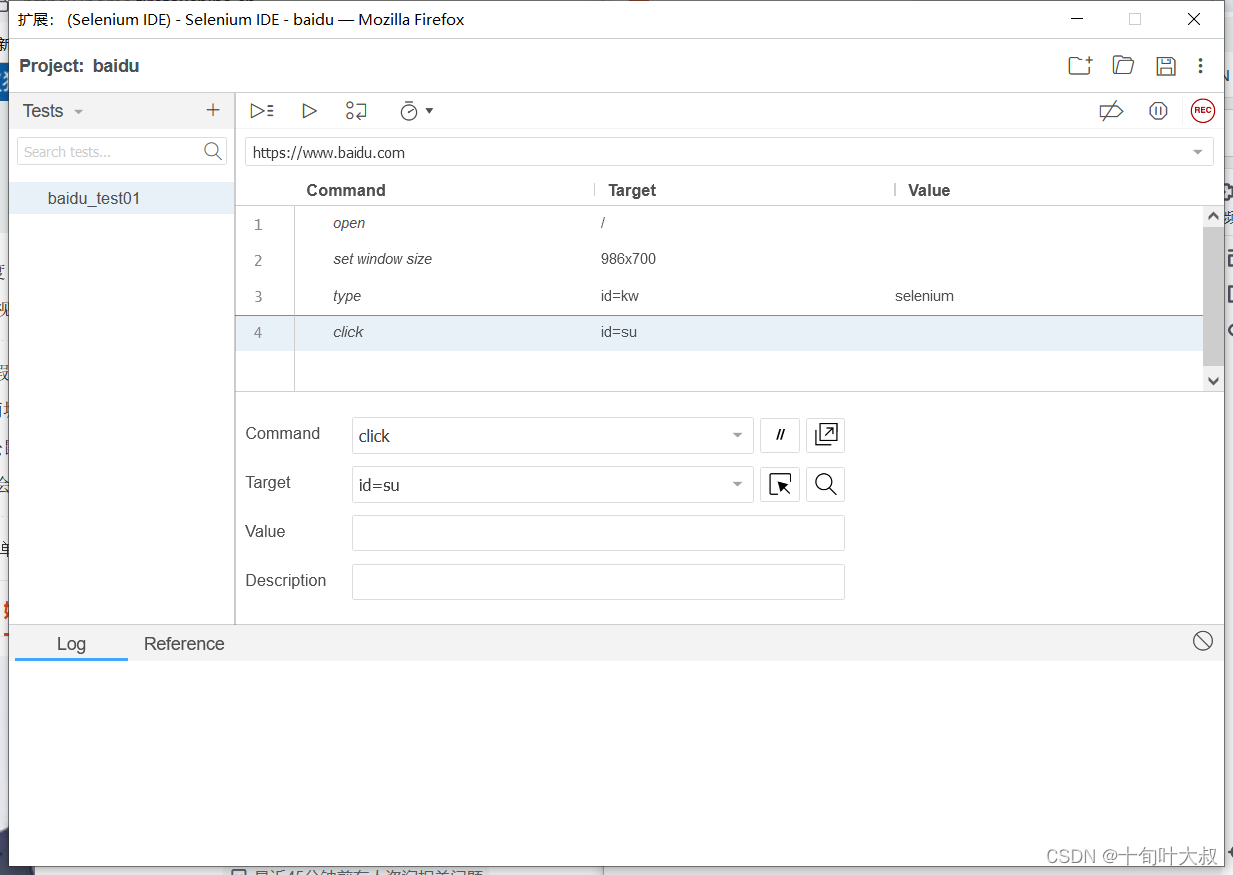1233x875 pixels.
Task: Toggle the comment-out command button
Action: (780, 435)
